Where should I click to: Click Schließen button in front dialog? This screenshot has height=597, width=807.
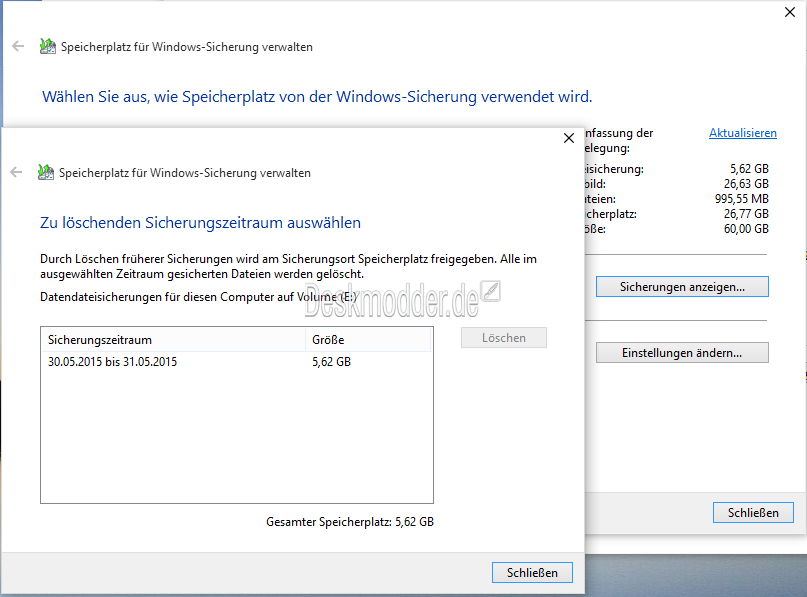point(532,573)
